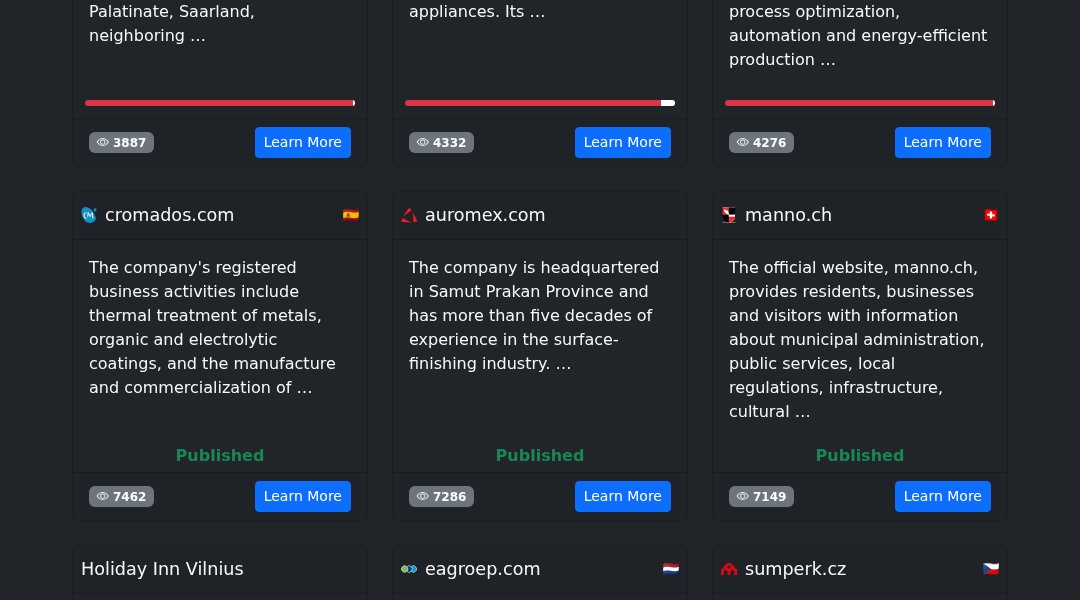The image size is (1080, 600).
Task: Click progress bar above 4332 views
Action: [x=540, y=103]
